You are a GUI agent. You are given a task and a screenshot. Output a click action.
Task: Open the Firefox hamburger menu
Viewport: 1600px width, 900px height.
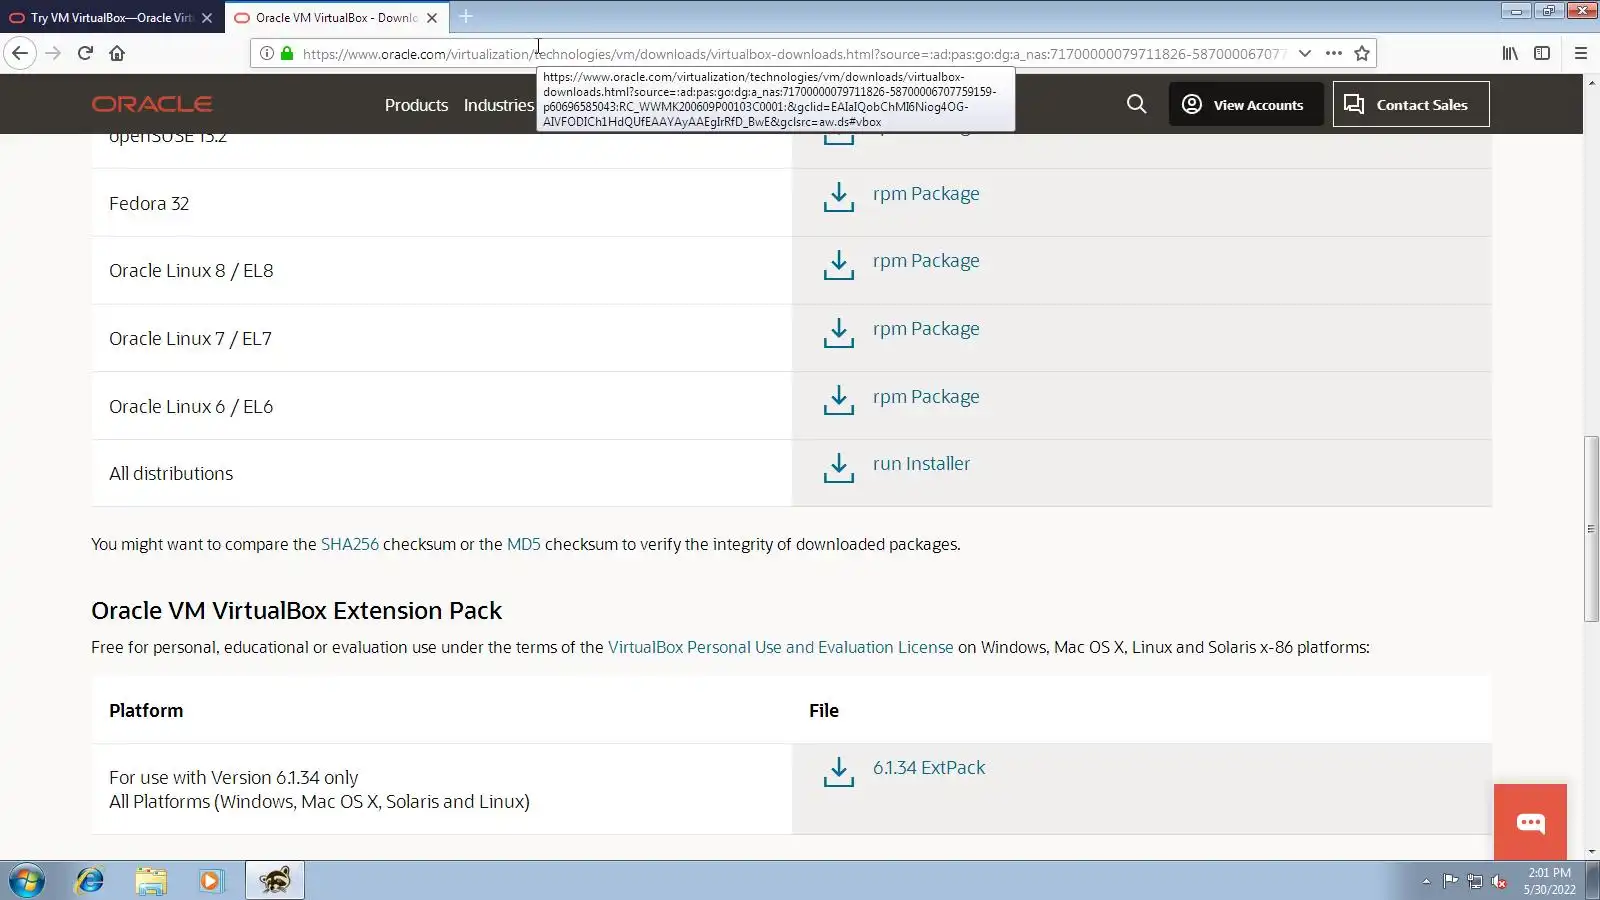[x=1581, y=53]
